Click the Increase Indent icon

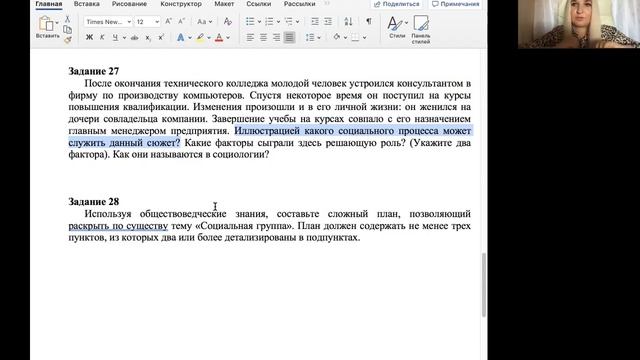tap(328, 21)
